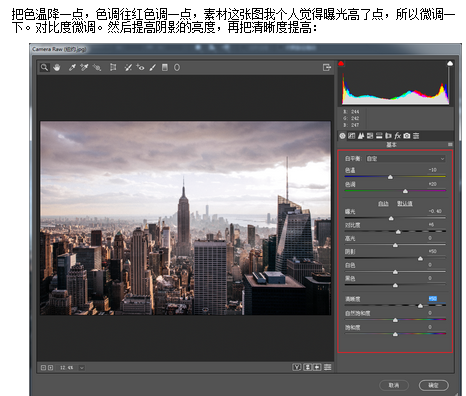Click the 色调 value field
The image size is (466, 396).
[x=433, y=184]
